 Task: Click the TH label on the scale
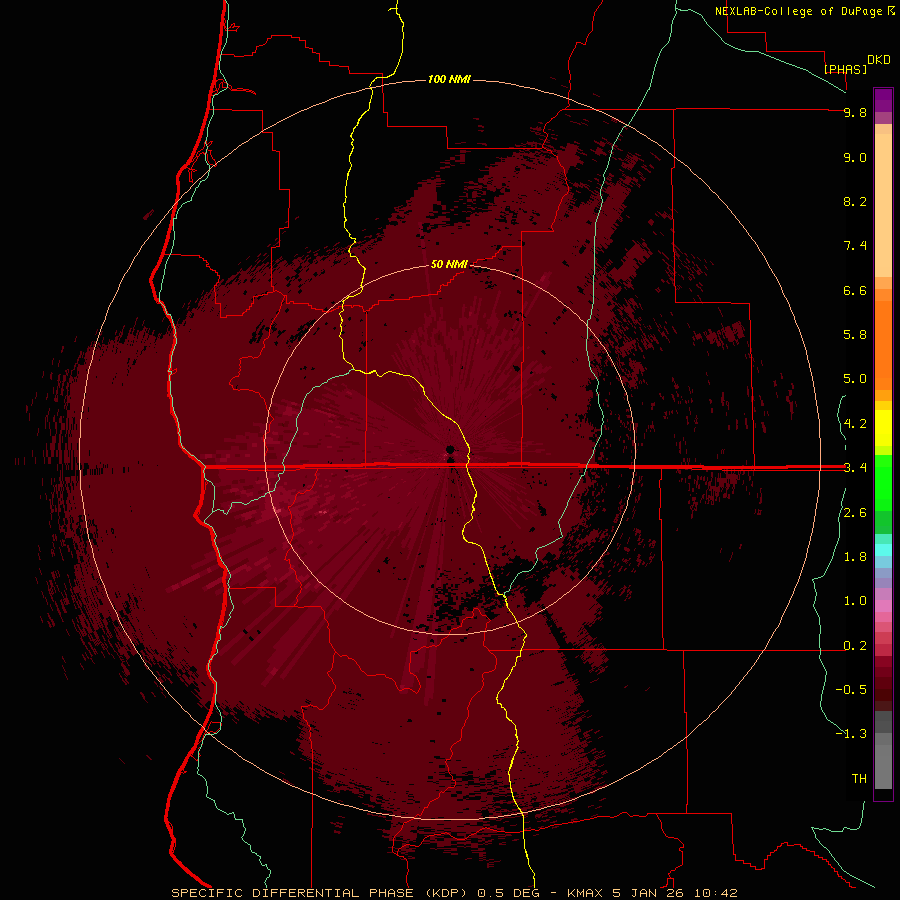pos(859,779)
